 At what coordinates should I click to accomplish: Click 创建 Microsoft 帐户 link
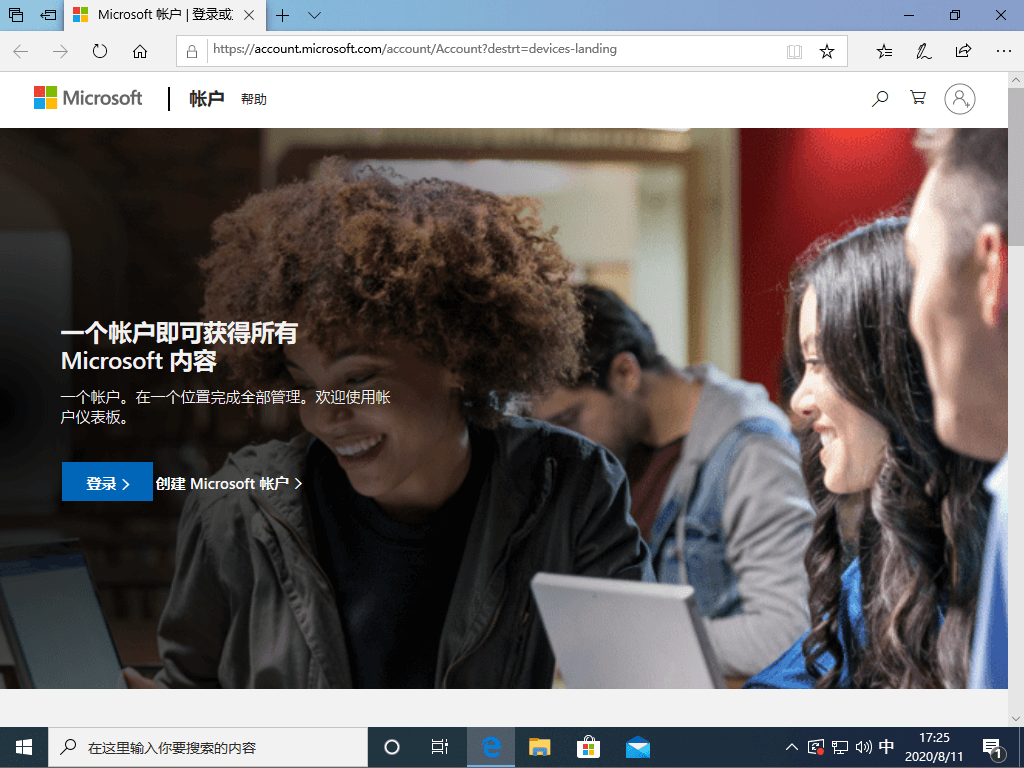(x=228, y=483)
